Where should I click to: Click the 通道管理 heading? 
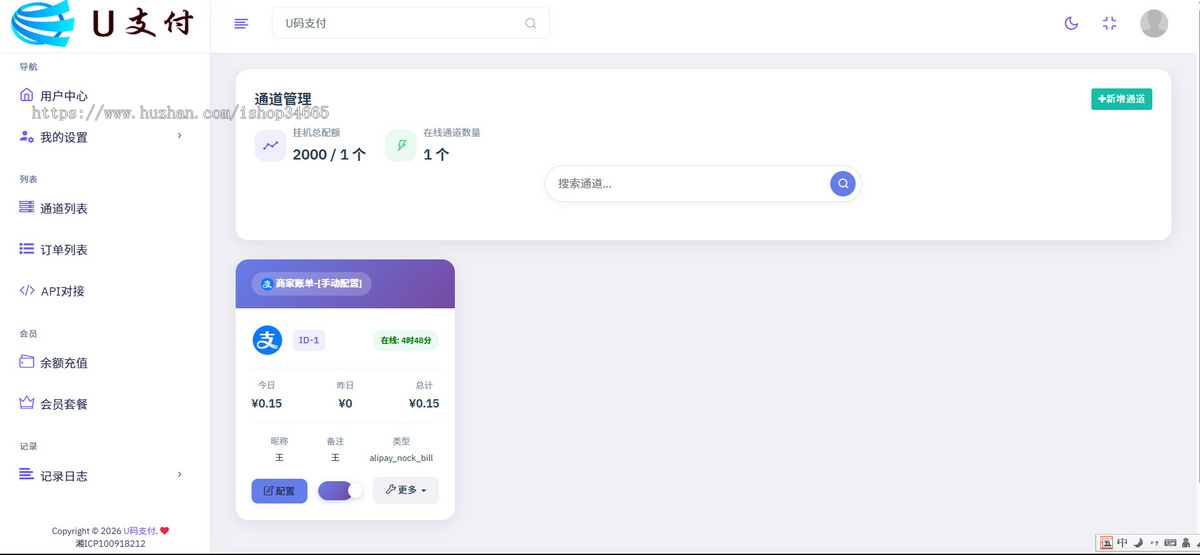283,99
